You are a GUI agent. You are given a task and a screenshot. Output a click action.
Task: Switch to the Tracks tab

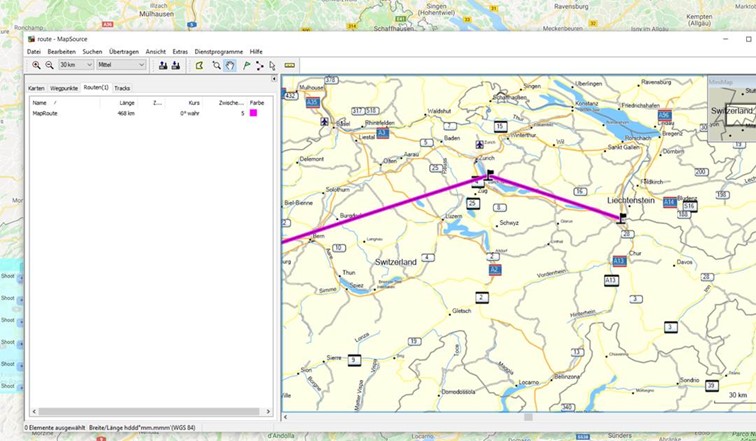(x=122, y=88)
